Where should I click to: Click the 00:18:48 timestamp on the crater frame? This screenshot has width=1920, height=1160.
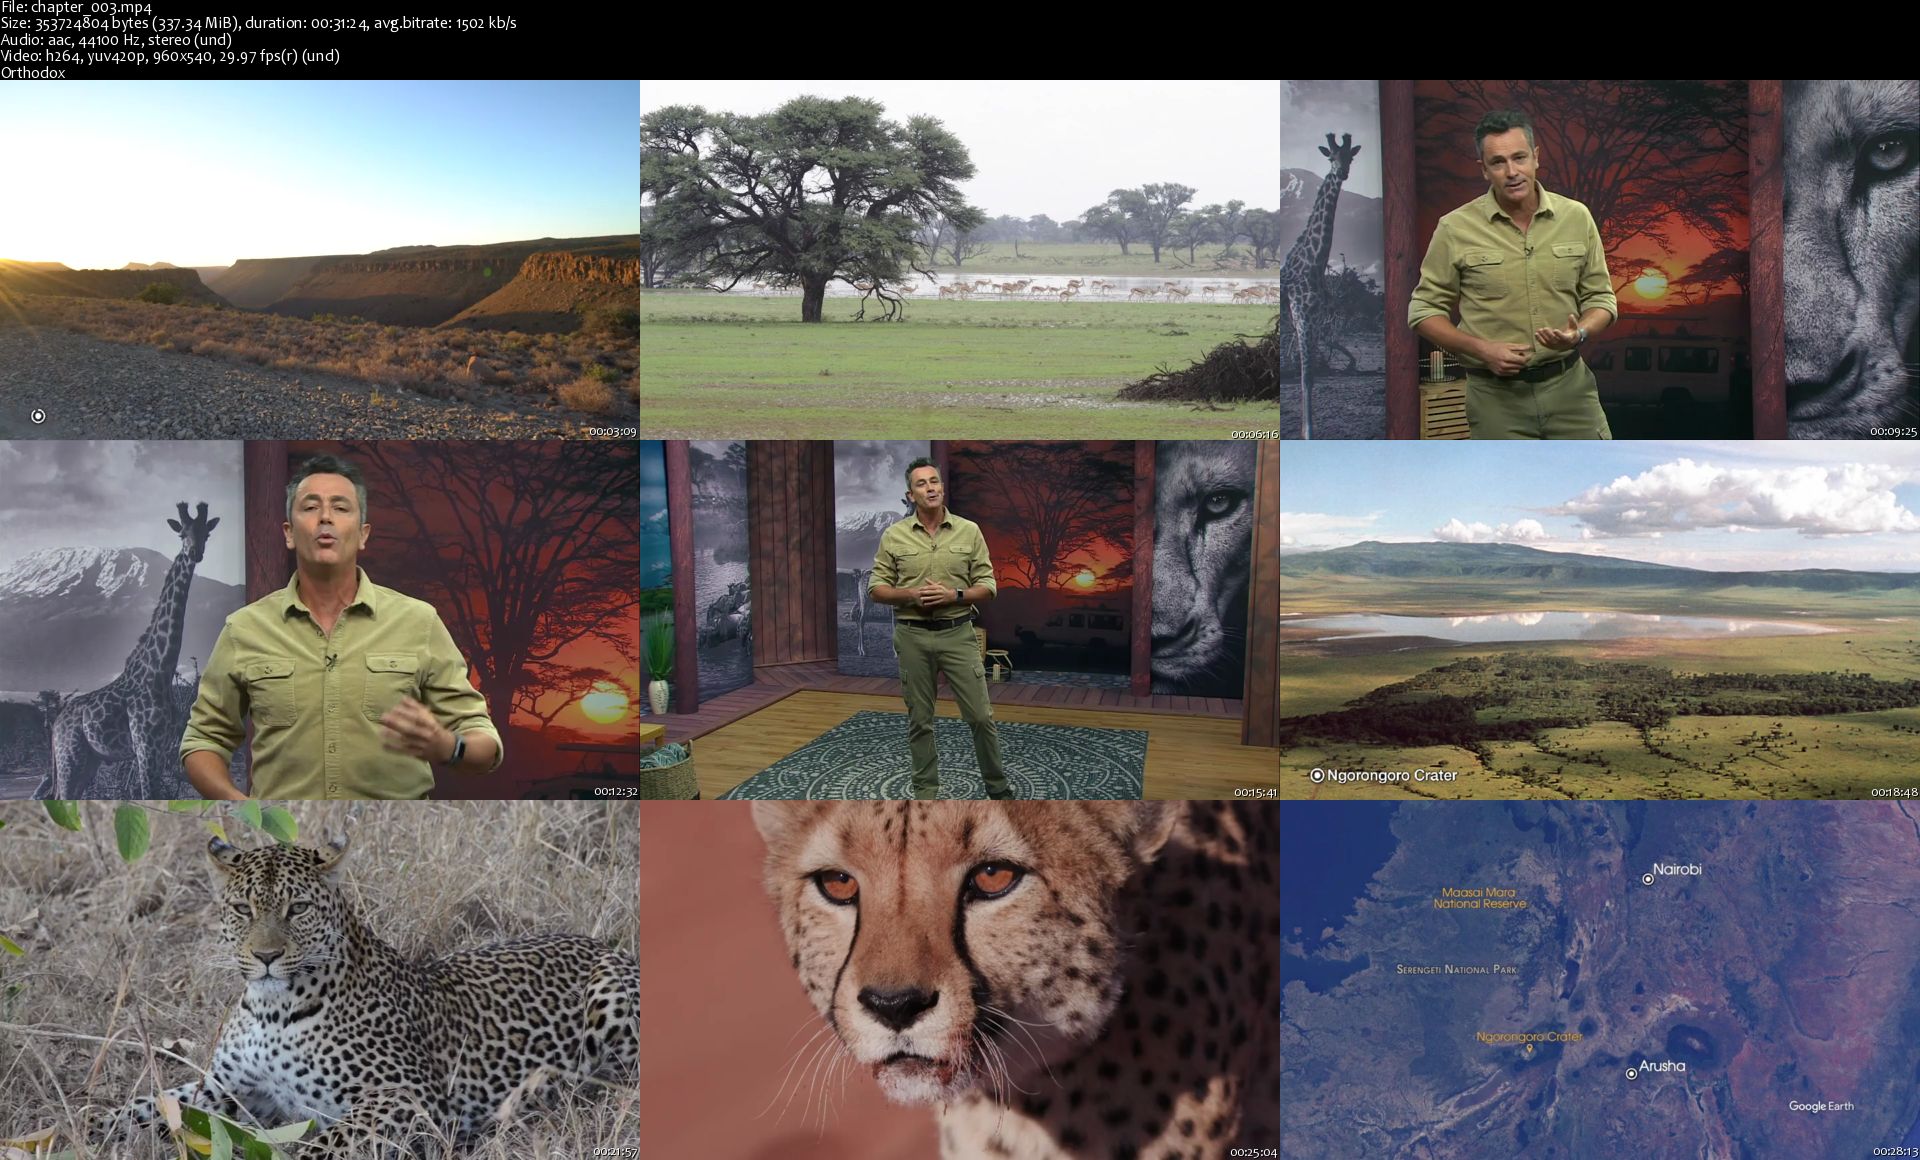coord(1893,792)
